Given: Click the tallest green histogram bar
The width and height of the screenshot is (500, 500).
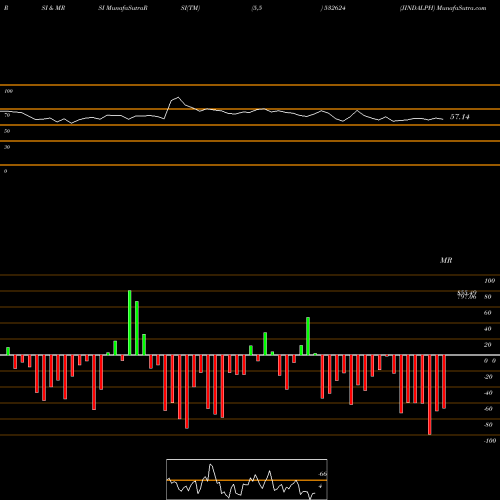Looking at the screenshot, I should pyautogui.click(x=130, y=323).
